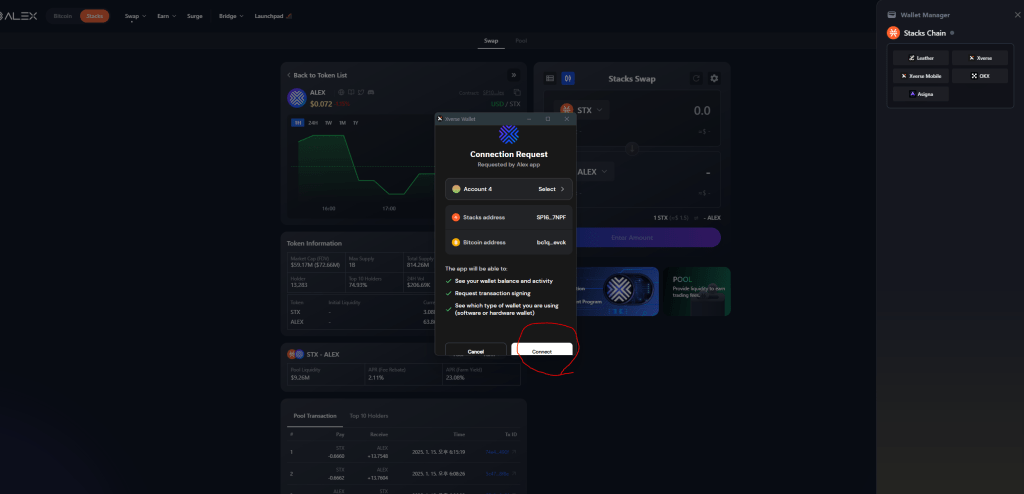This screenshot has width=1024, height=494.
Task: Switch to the Pool tab
Action: [x=521, y=41]
